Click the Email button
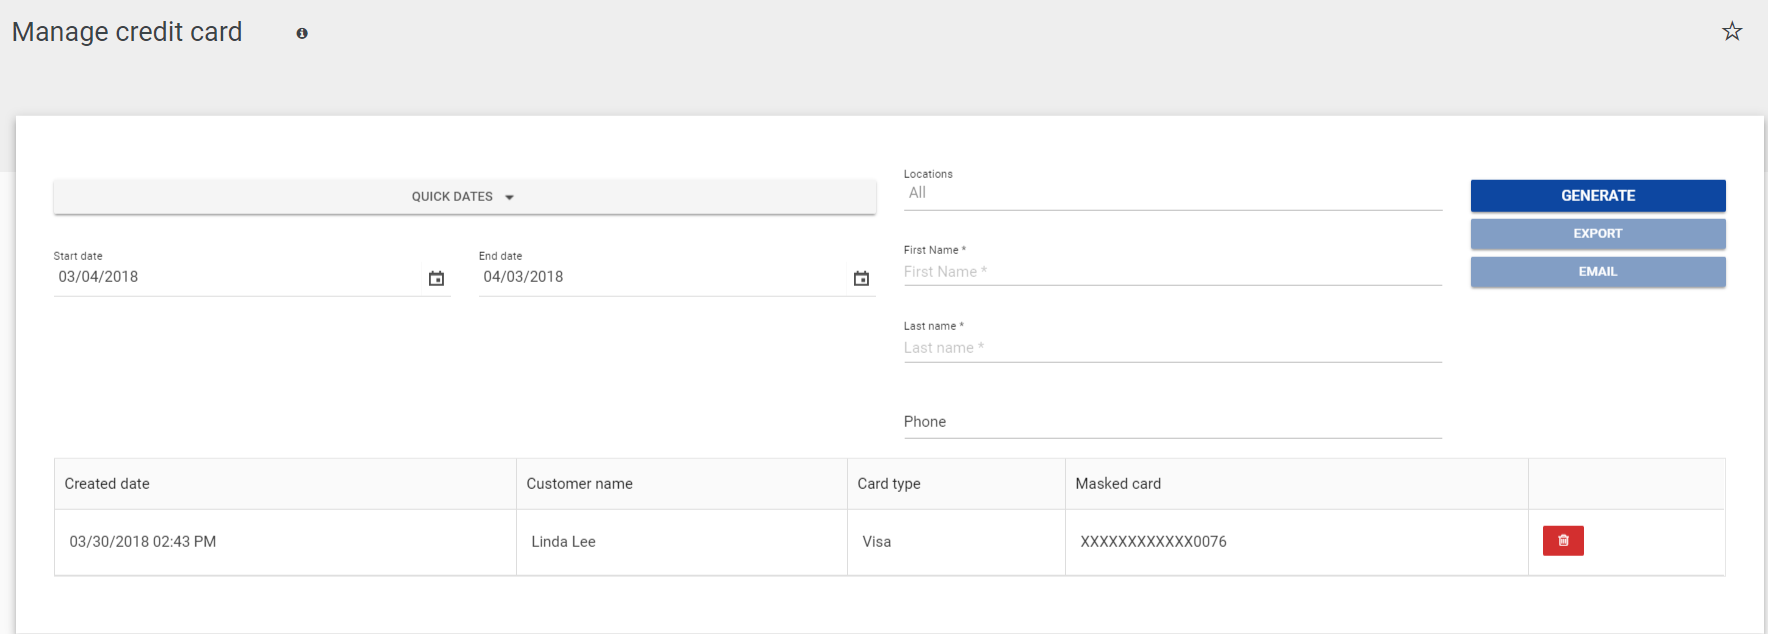The height and width of the screenshot is (634, 1768). click(1597, 272)
